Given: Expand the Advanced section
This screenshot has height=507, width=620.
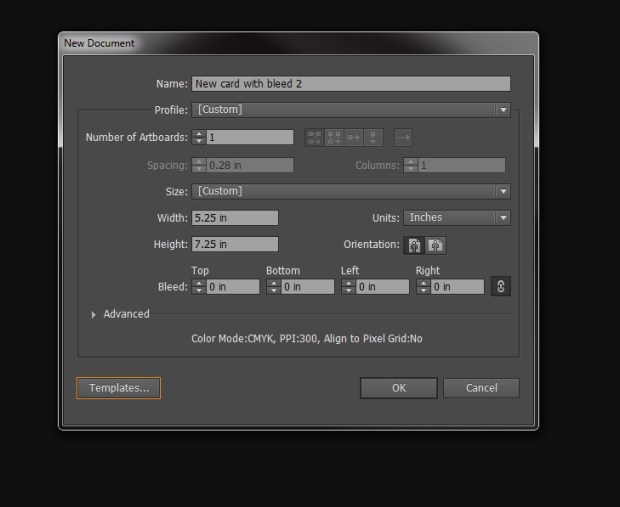Looking at the screenshot, I should (x=95, y=314).
